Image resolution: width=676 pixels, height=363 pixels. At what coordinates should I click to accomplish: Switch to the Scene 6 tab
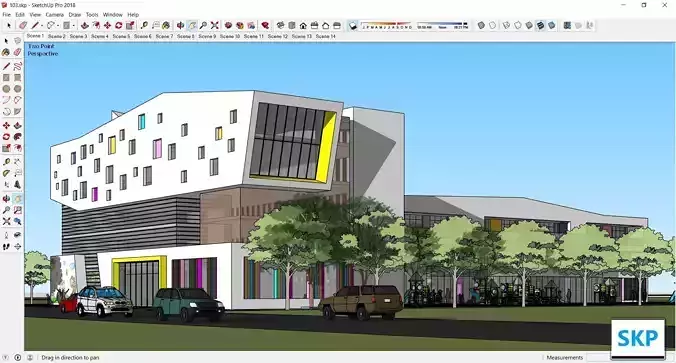143,36
